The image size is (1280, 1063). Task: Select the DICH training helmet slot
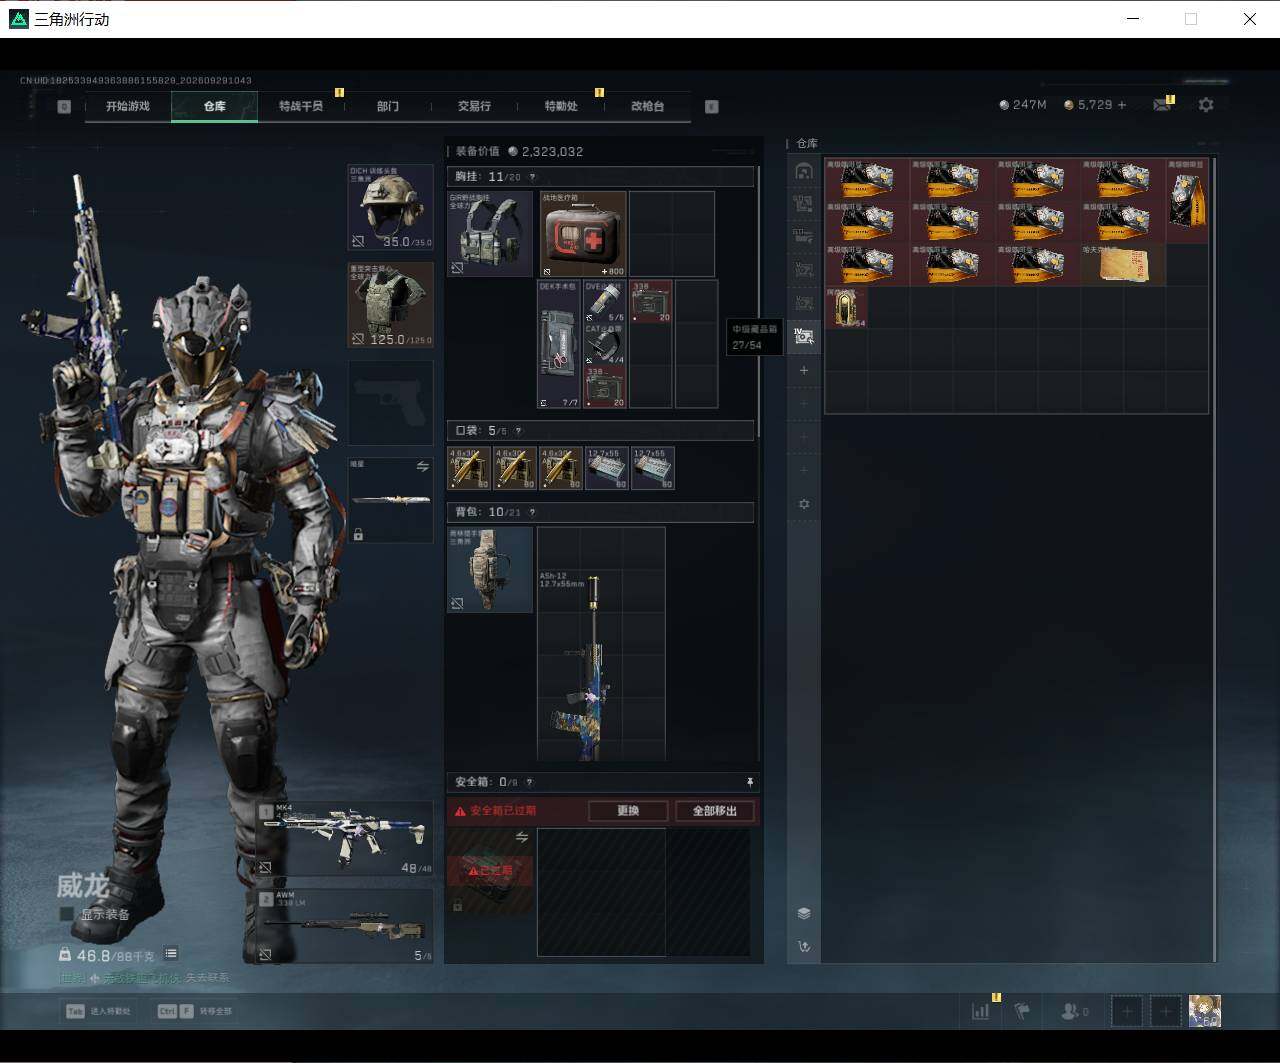pos(390,207)
